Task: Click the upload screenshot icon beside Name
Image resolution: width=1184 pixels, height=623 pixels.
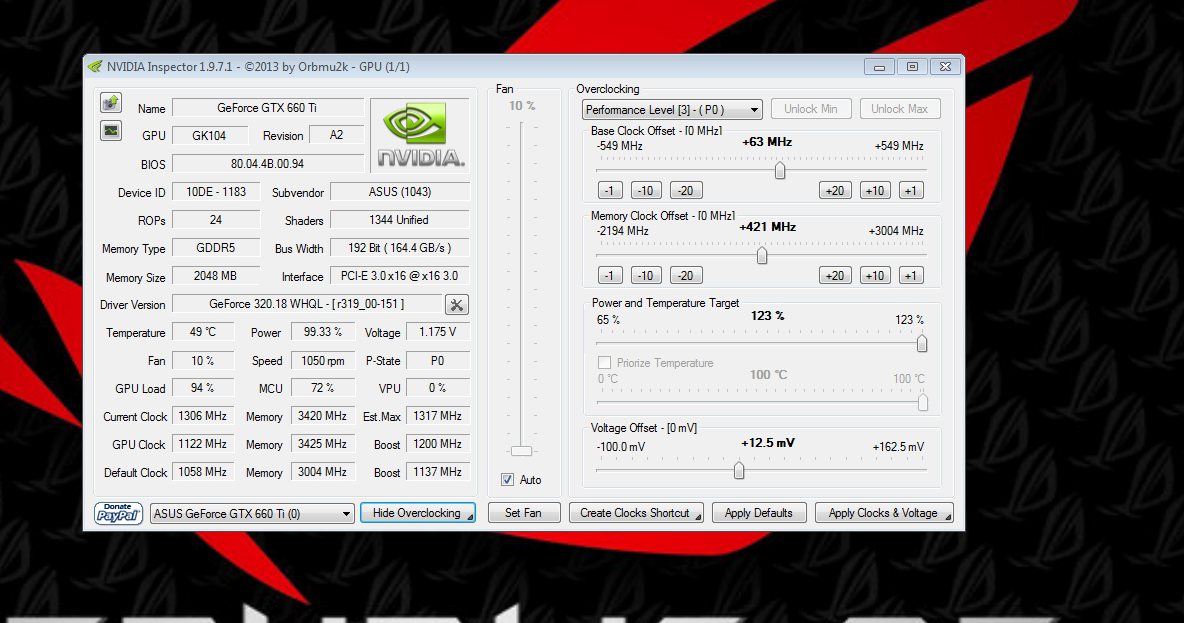Action: [x=111, y=103]
